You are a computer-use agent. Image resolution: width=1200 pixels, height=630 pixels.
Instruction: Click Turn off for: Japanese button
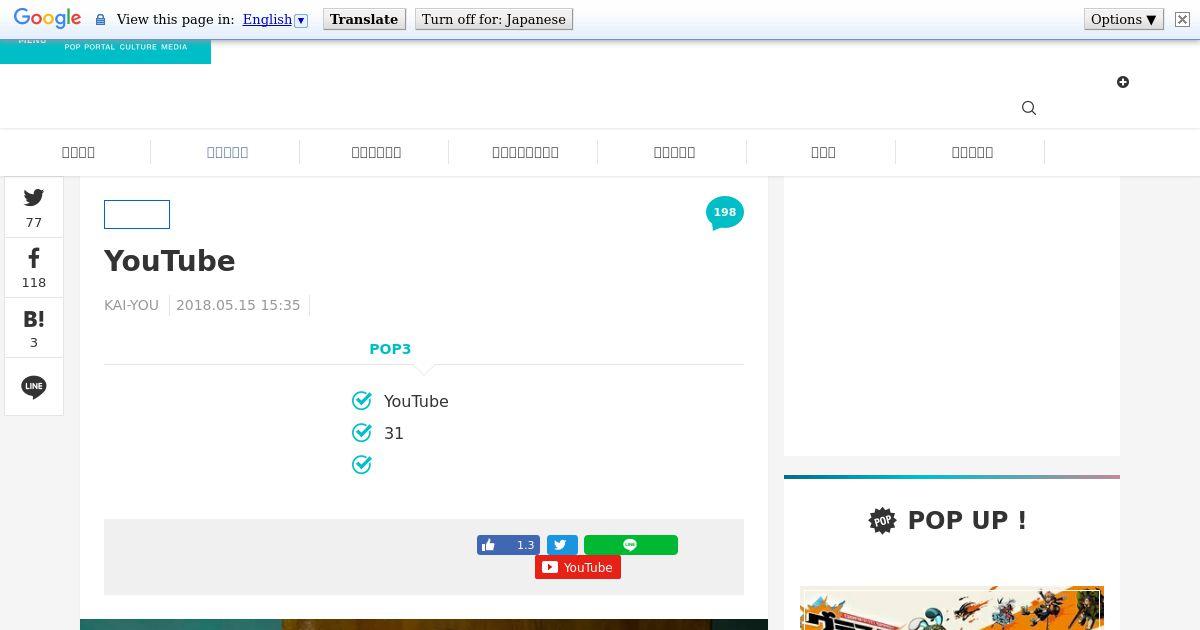(494, 19)
